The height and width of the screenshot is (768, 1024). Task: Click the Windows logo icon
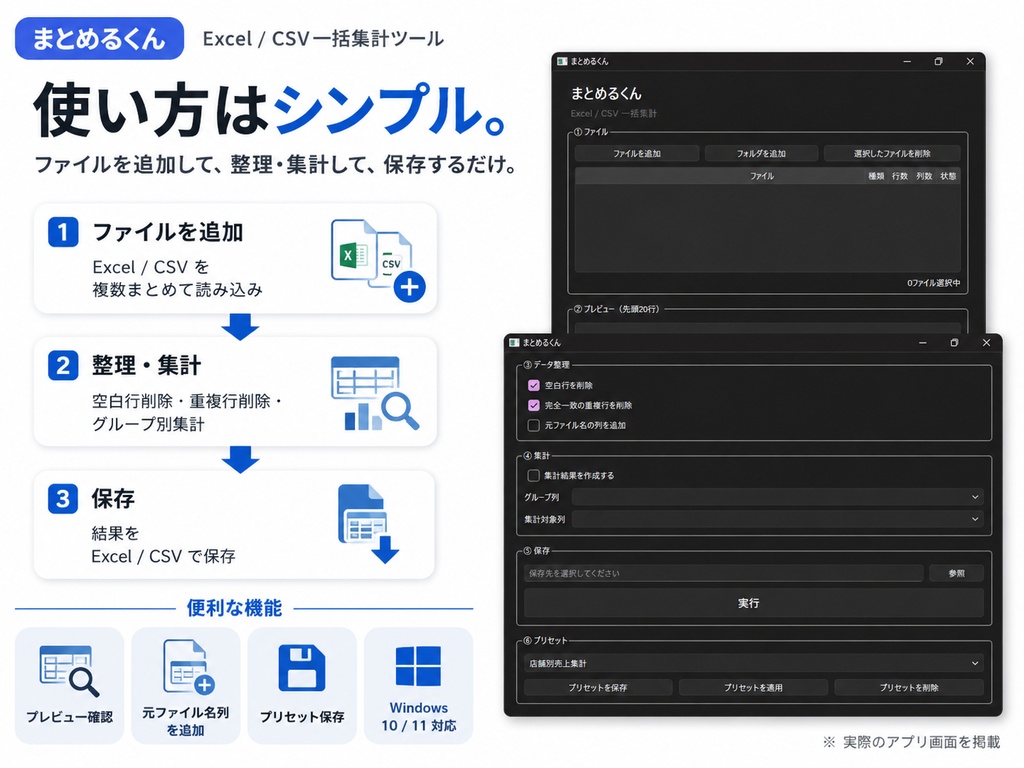coord(418,666)
